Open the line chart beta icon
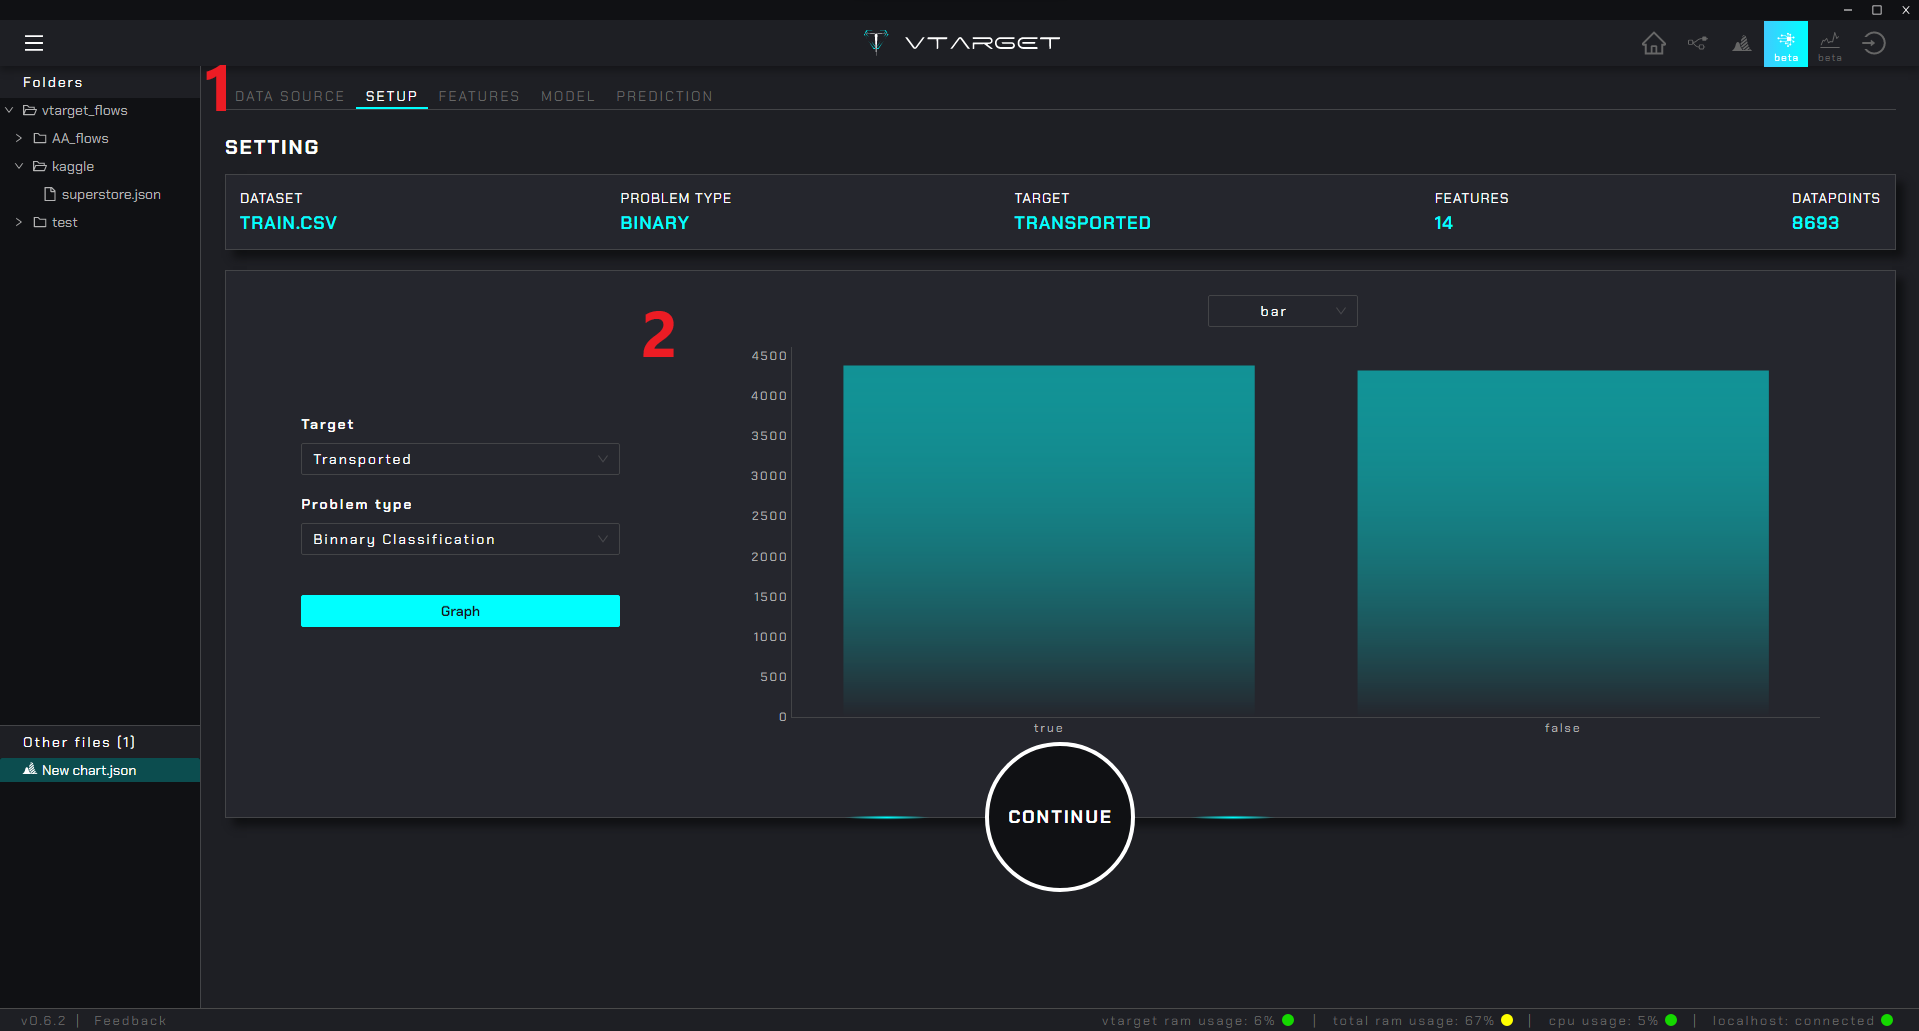Viewport: 1919px width, 1031px height. (x=1829, y=43)
